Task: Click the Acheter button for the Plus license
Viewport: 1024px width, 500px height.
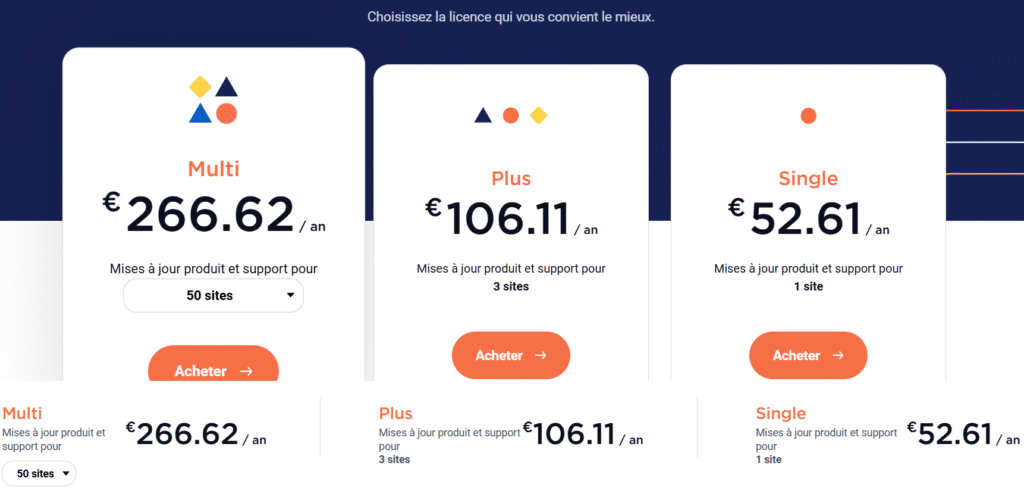Action: (x=510, y=355)
